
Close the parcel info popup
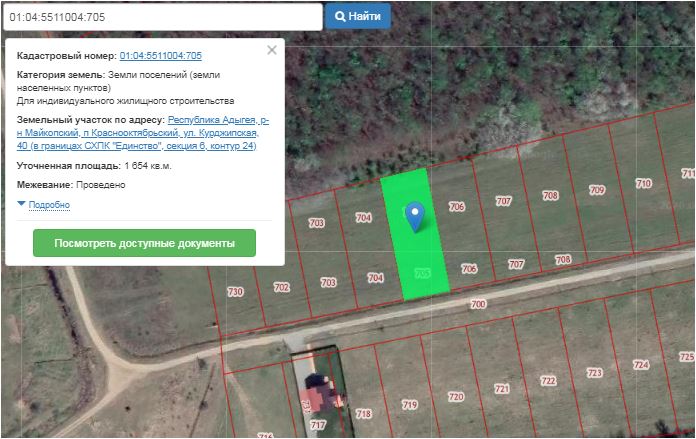[271, 50]
